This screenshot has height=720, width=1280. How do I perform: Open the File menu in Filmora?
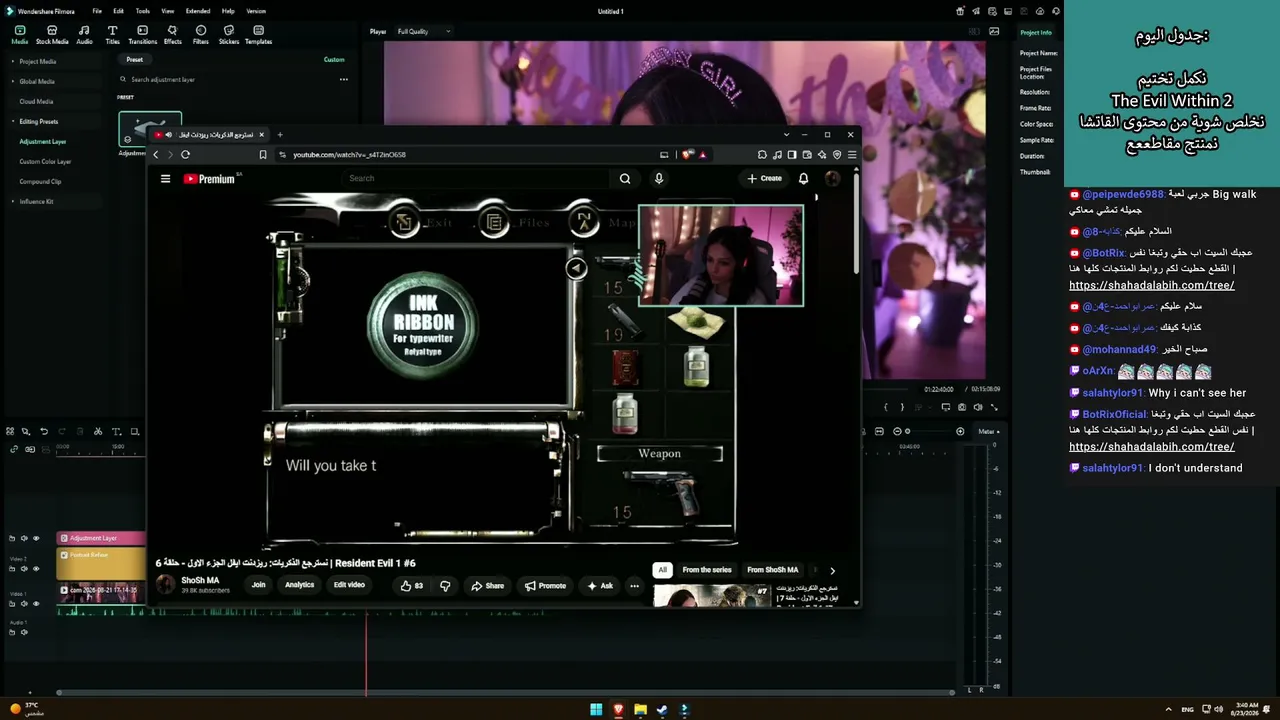click(x=97, y=11)
